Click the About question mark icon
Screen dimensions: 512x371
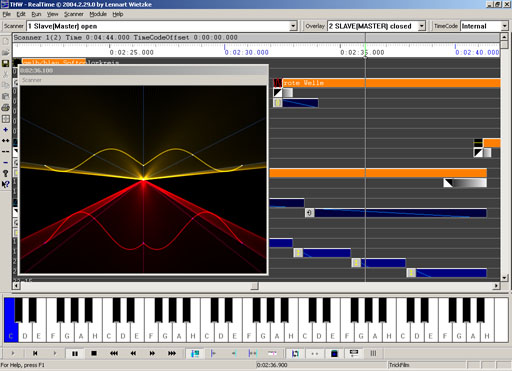click(5, 173)
